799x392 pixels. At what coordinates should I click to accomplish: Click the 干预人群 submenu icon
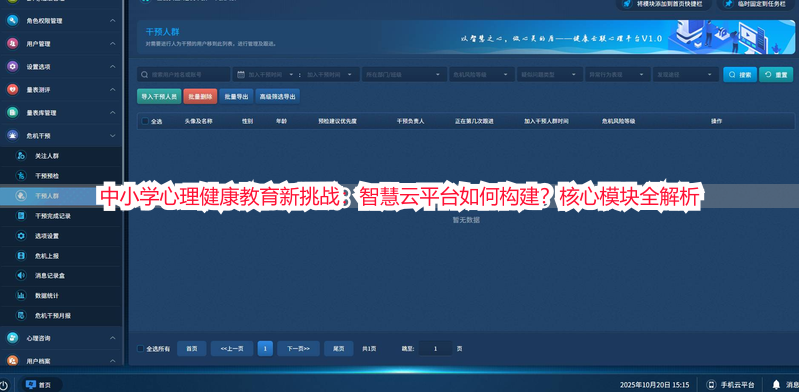pyautogui.click(x=21, y=196)
